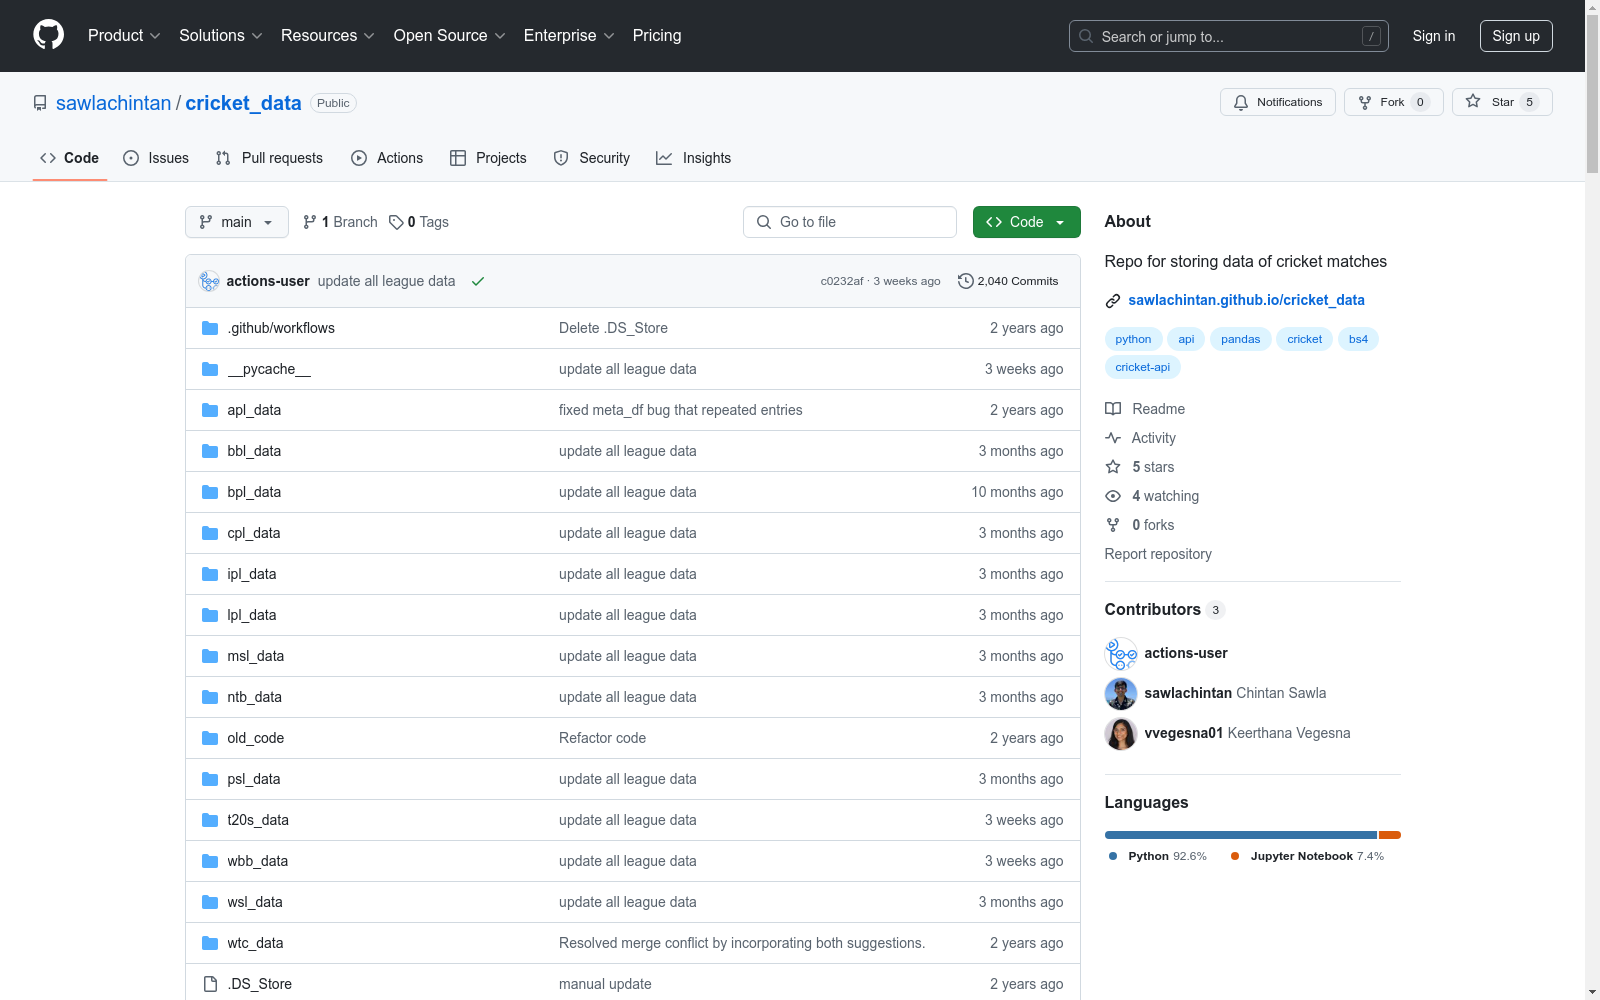Image resolution: width=1600 pixels, height=1000 pixels.
Task: Open the green Code dropdown button
Action: [1026, 222]
